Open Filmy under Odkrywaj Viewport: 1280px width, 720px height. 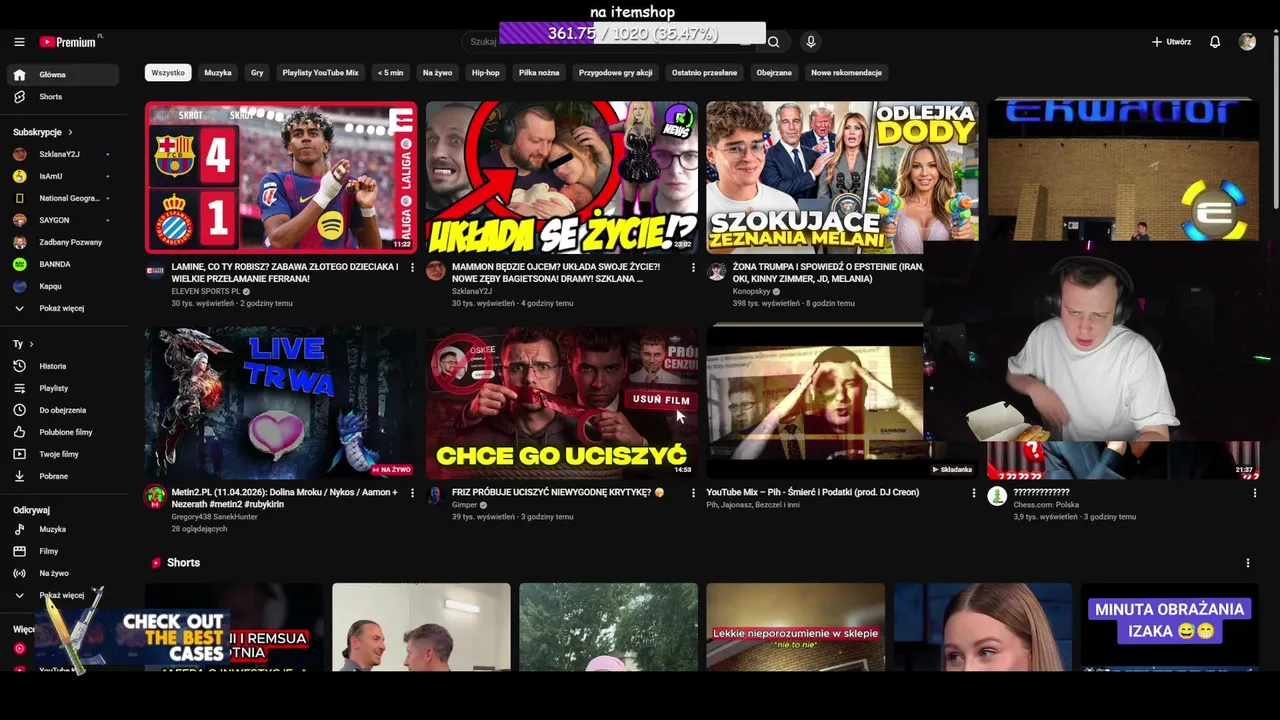coord(63,551)
